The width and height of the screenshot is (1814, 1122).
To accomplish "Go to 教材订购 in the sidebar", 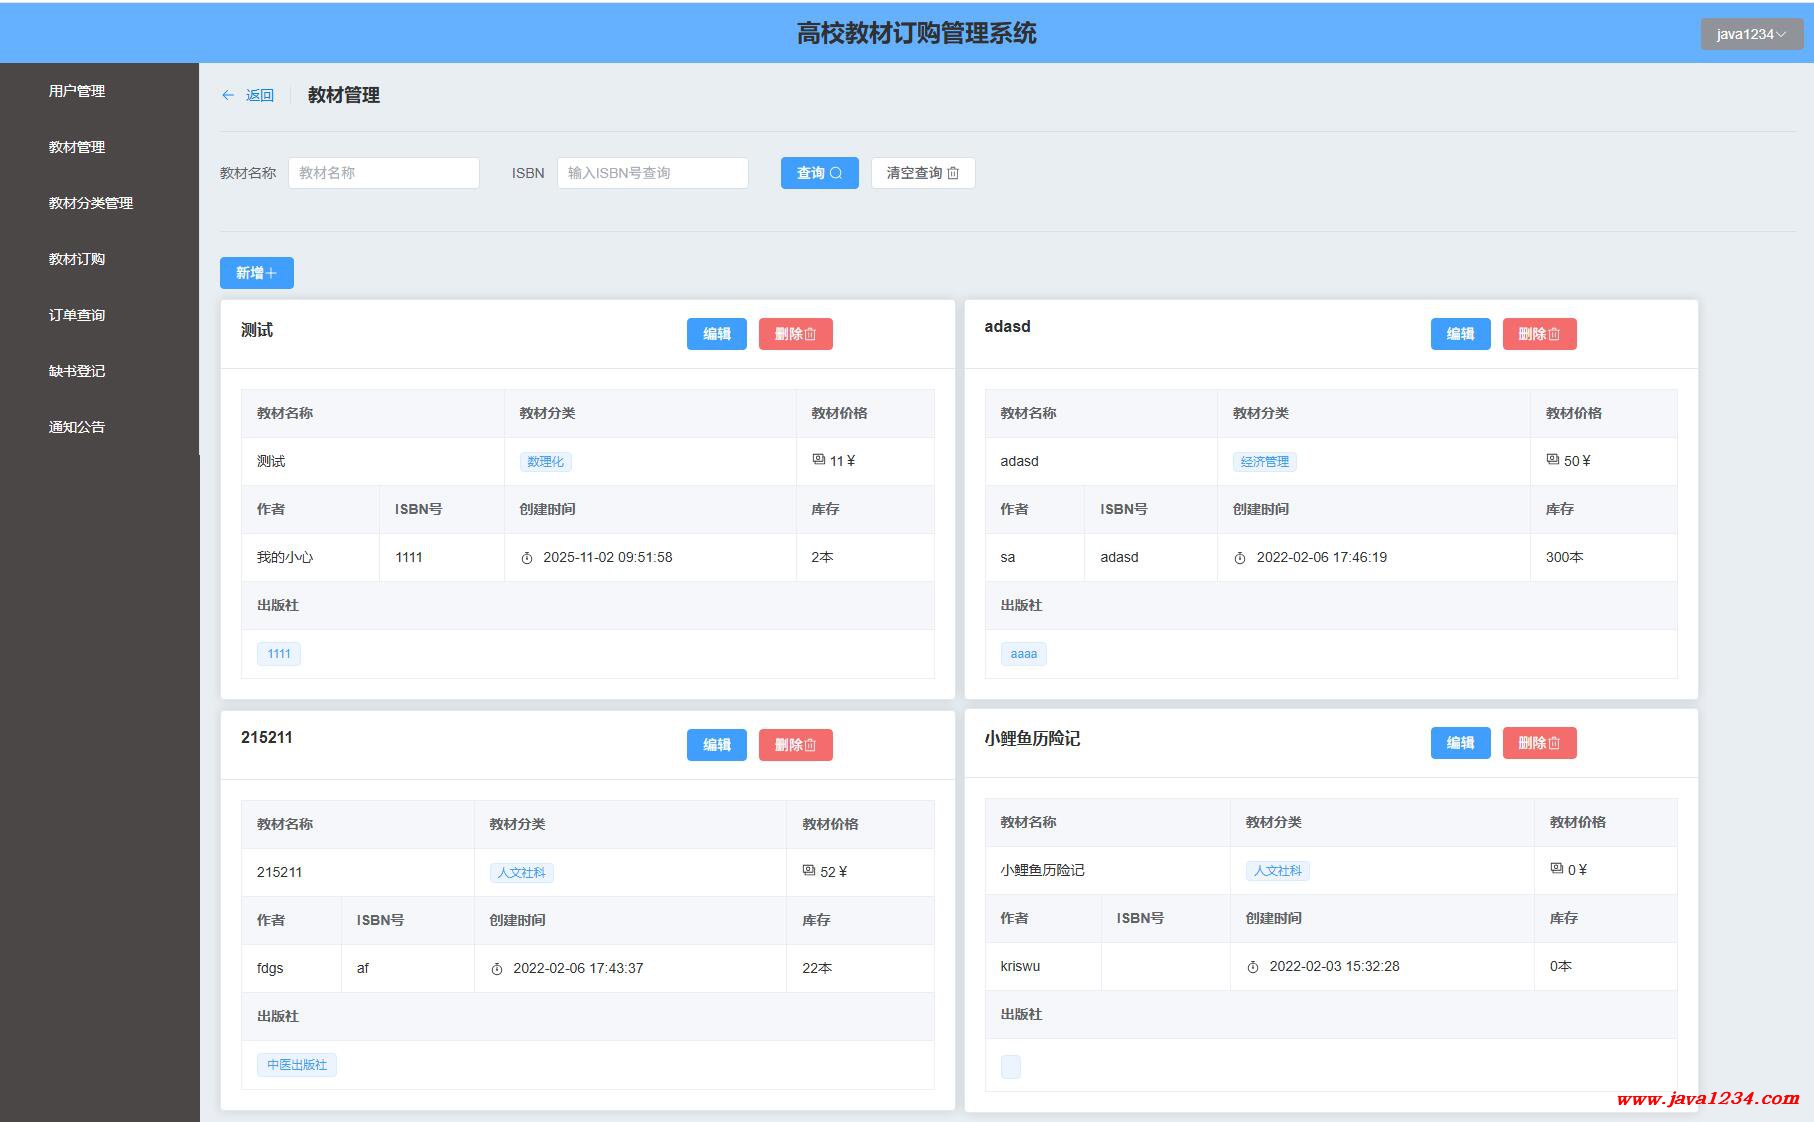I will [77, 259].
